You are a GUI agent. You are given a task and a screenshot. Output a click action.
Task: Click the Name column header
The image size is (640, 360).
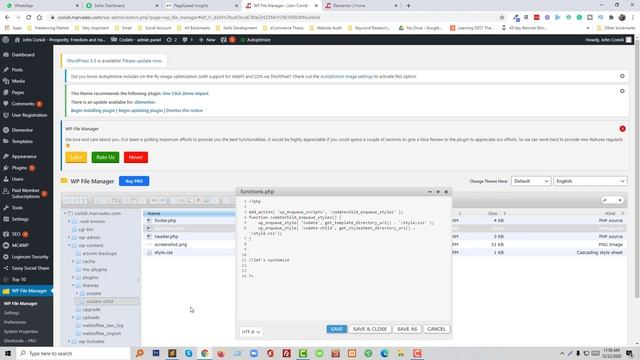[x=189, y=213]
